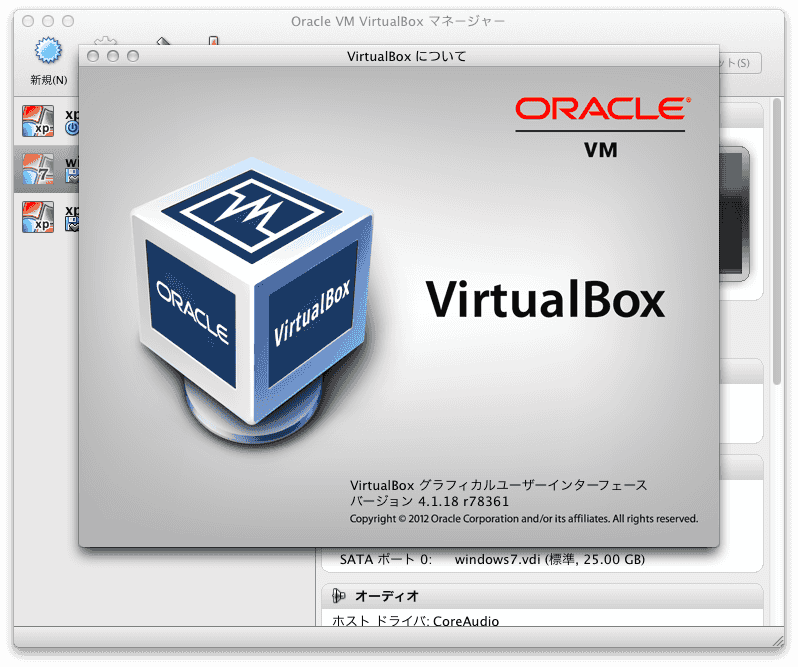
Task: Click the audio speaker icon beside オーディオ
Action: 338,595
